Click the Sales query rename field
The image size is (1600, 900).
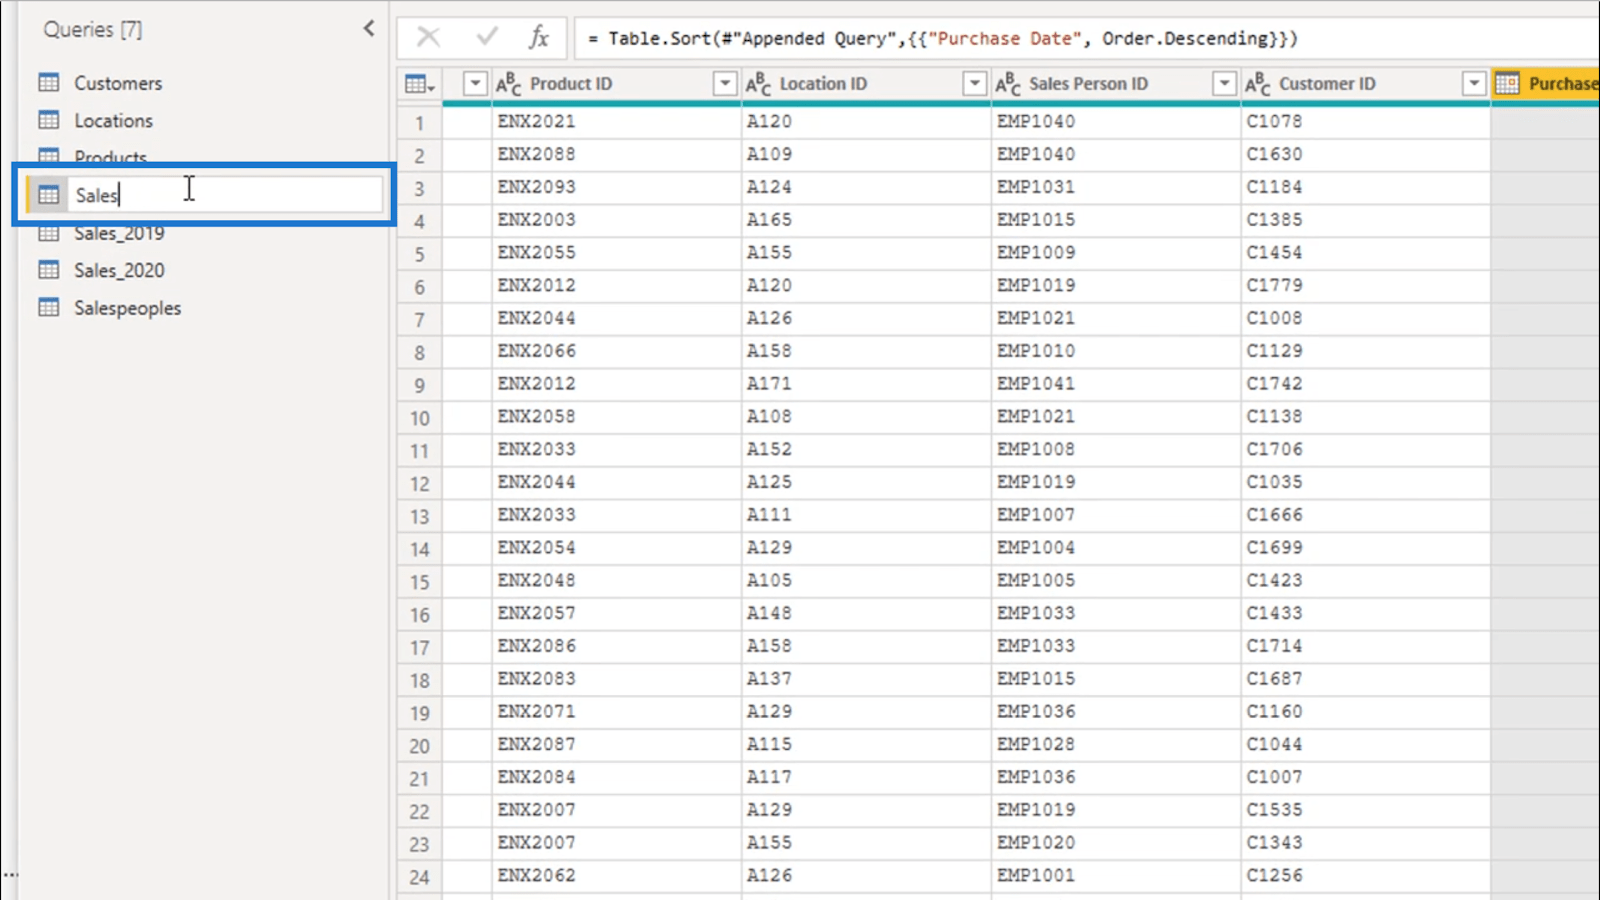224,195
